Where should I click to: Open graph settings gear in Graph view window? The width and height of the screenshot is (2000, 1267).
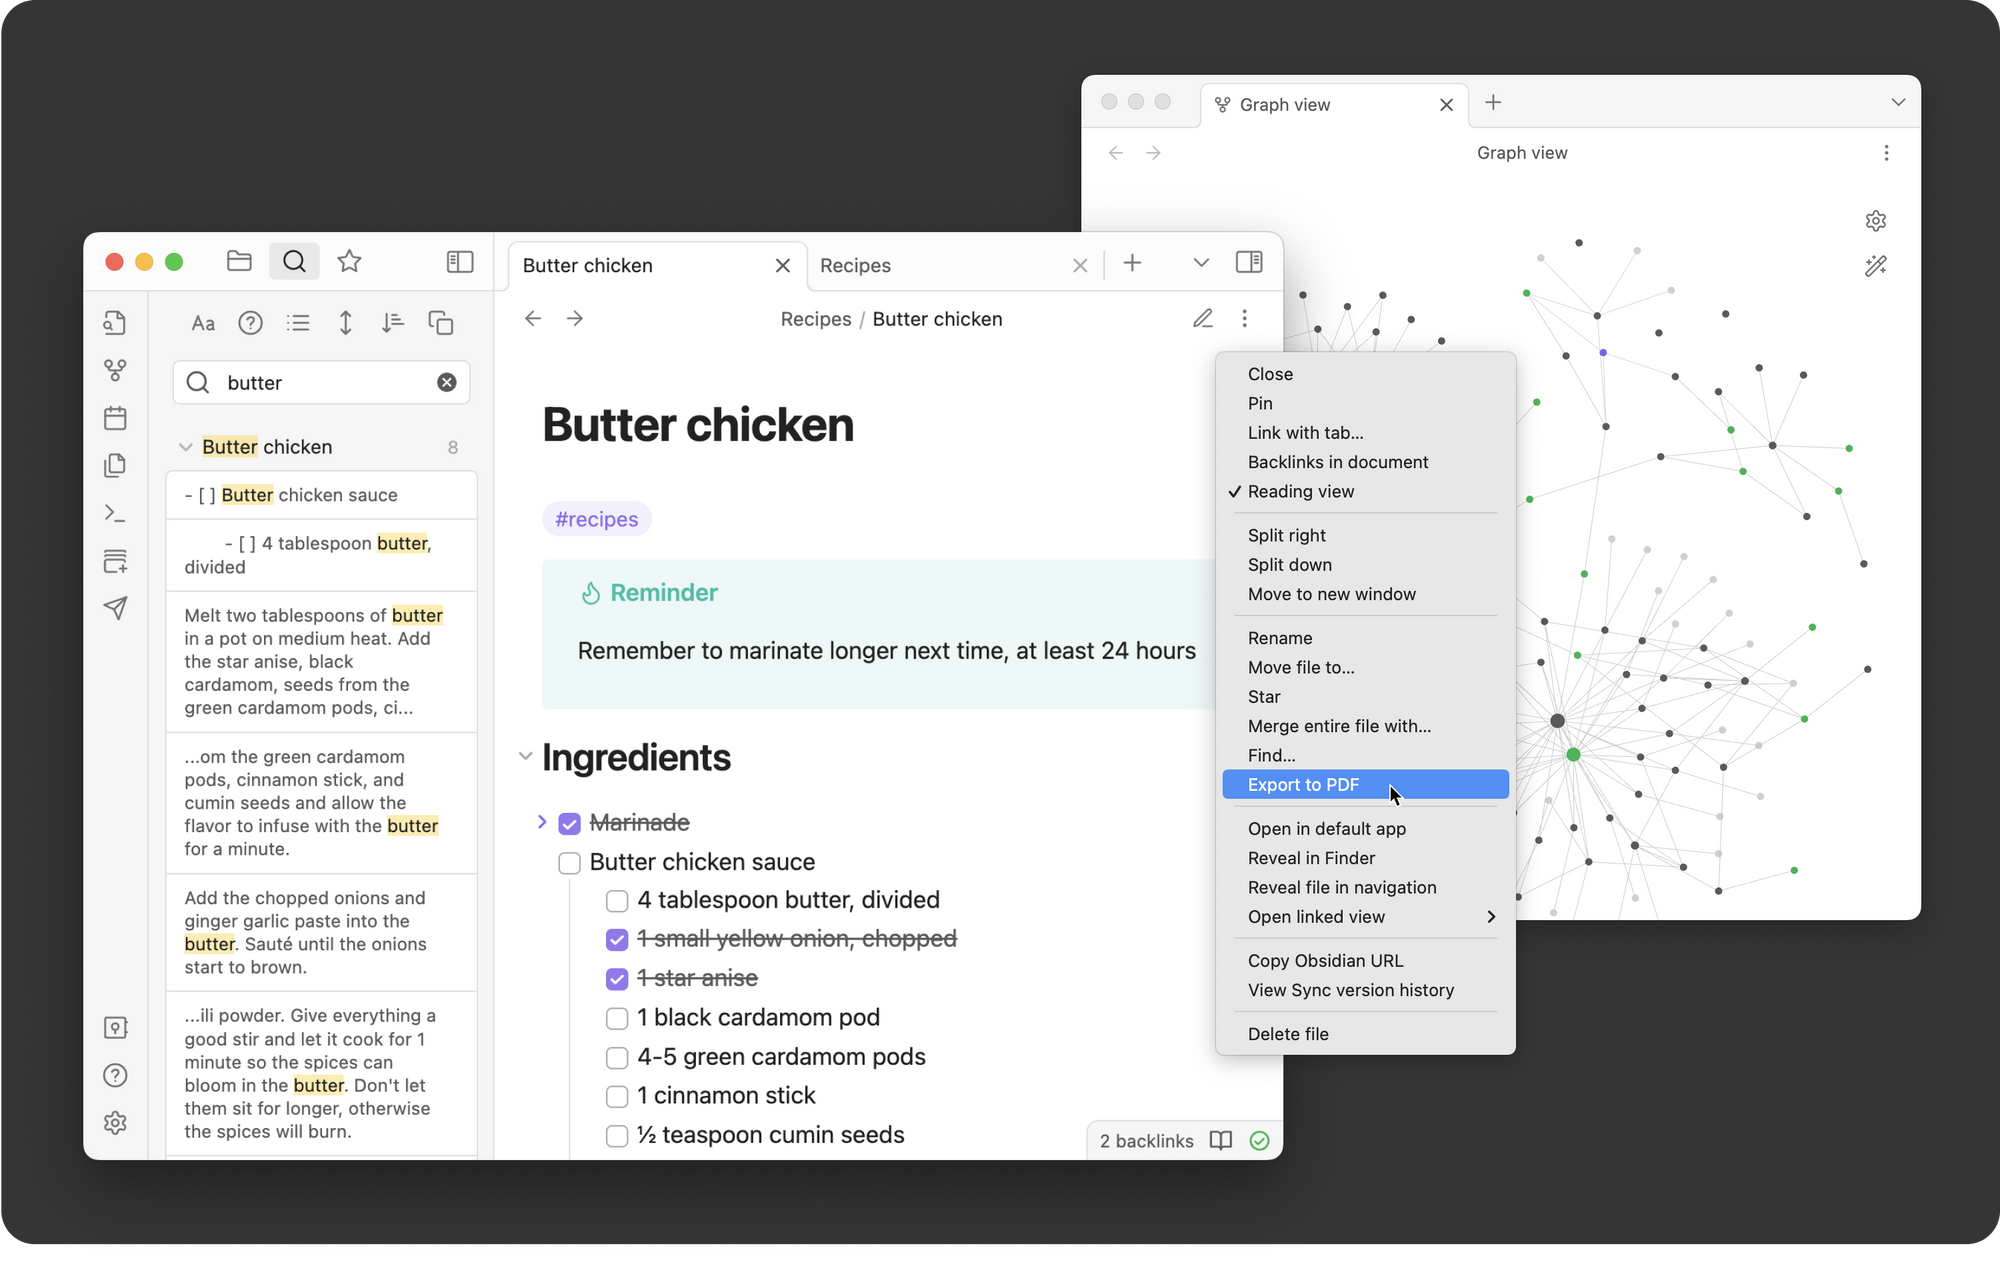pos(1876,220)
